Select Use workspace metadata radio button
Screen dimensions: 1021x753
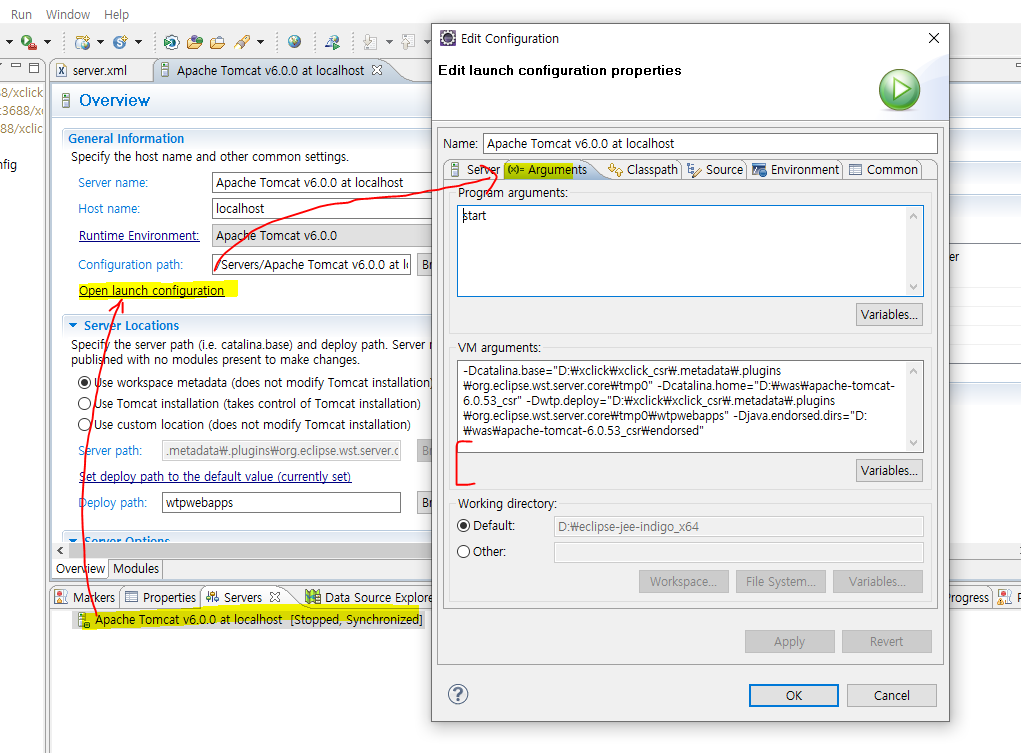(x=84, y=382)
